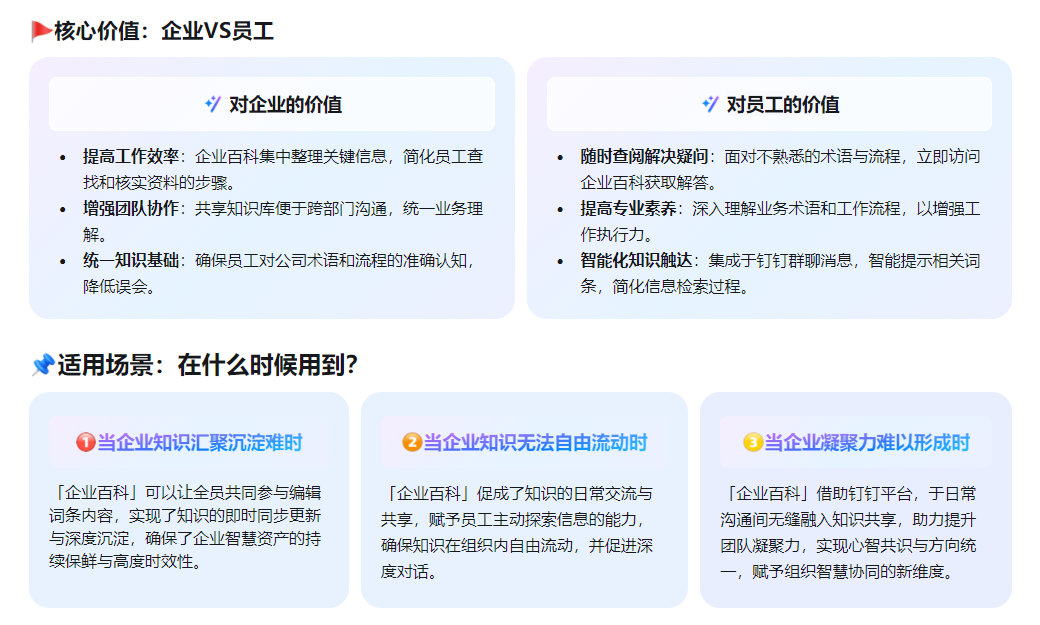Click the orange number 2 badge icon
The image size is (1040, 625).
tap(412, 442)
